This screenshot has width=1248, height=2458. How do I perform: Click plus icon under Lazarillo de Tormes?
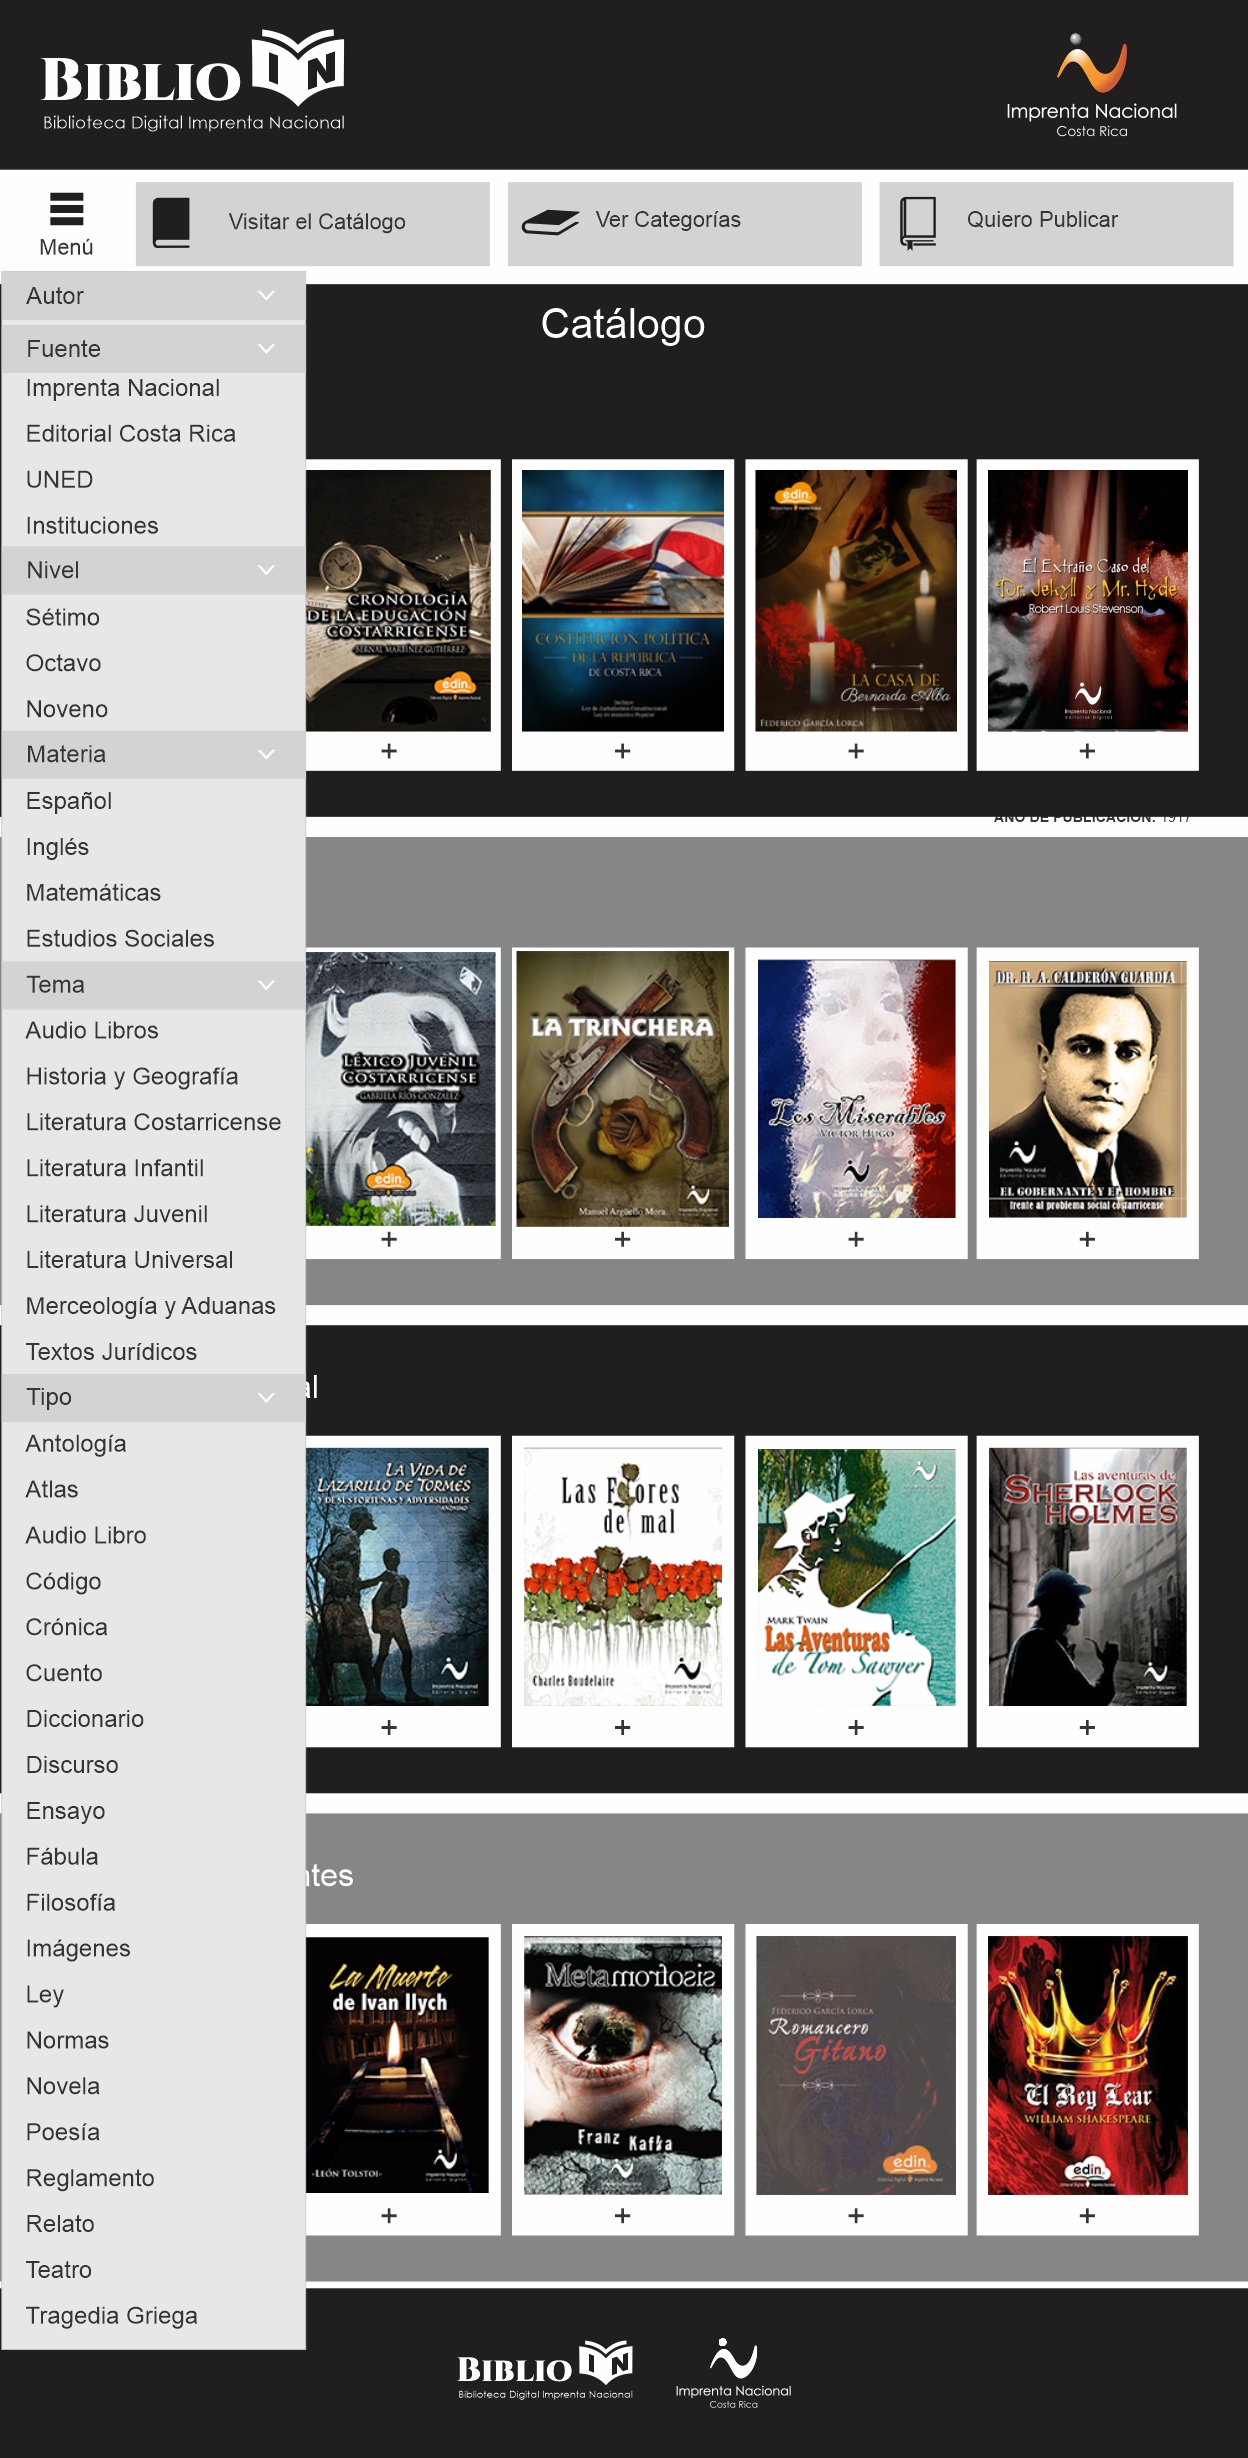(389, 1727)
